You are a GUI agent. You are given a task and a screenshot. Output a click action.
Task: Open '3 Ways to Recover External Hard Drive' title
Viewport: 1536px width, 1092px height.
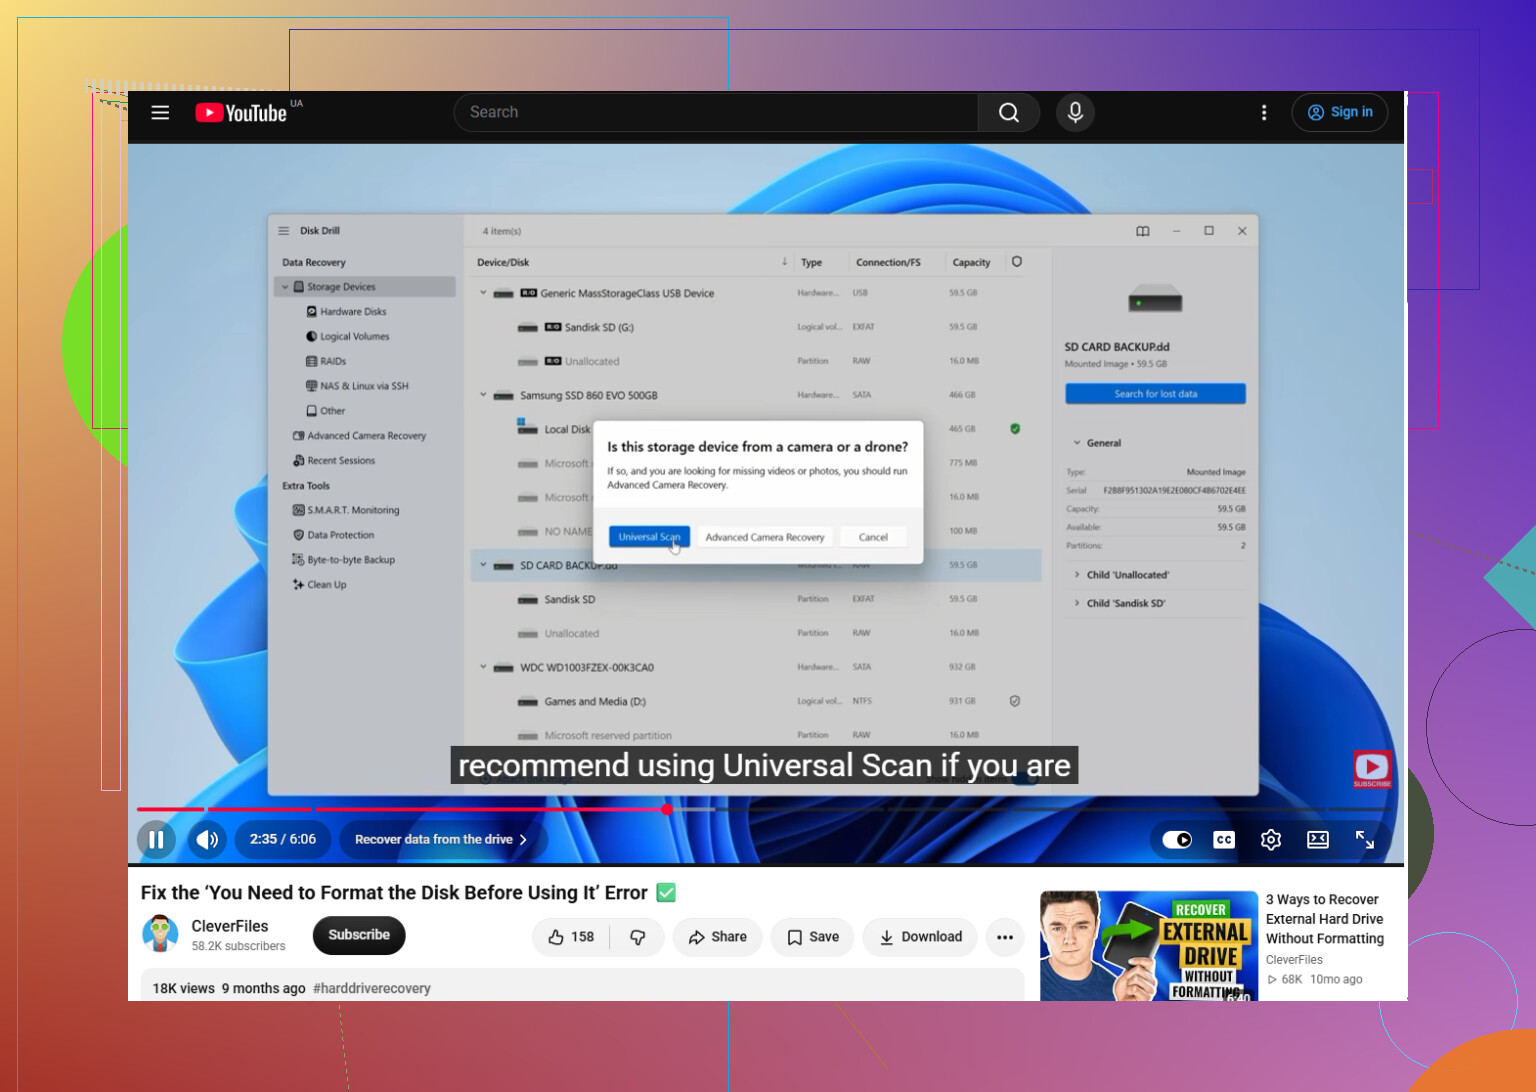(1325, 919)
